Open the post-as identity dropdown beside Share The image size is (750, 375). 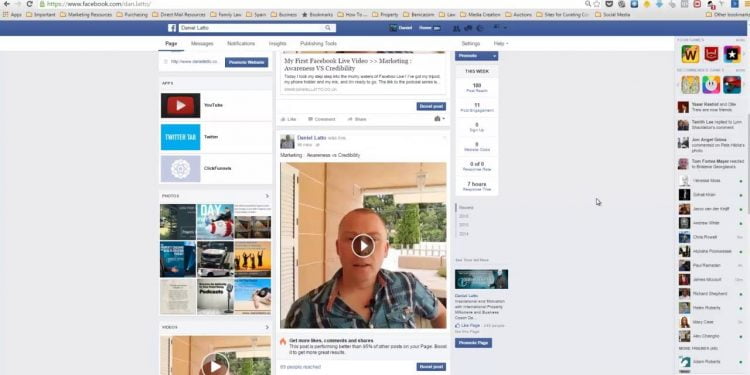(x=439, y=119)
